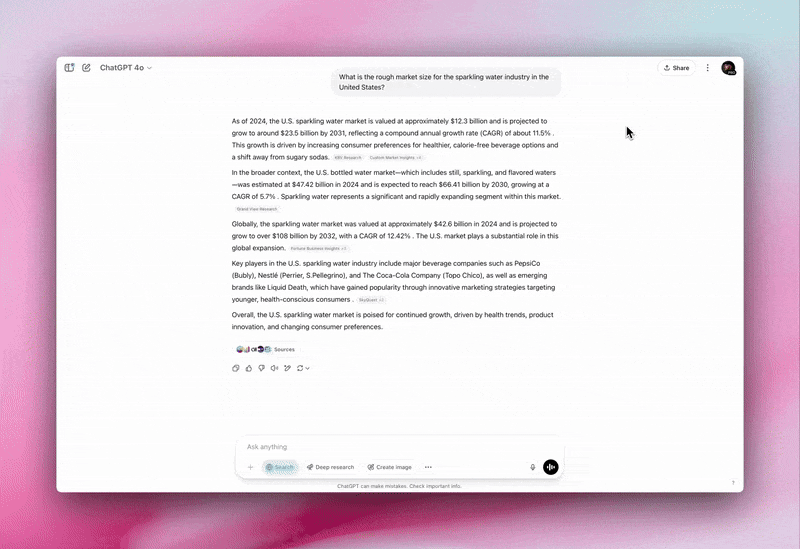
Task: Open the three-dot conversation options menu
Action: [708, 67]
